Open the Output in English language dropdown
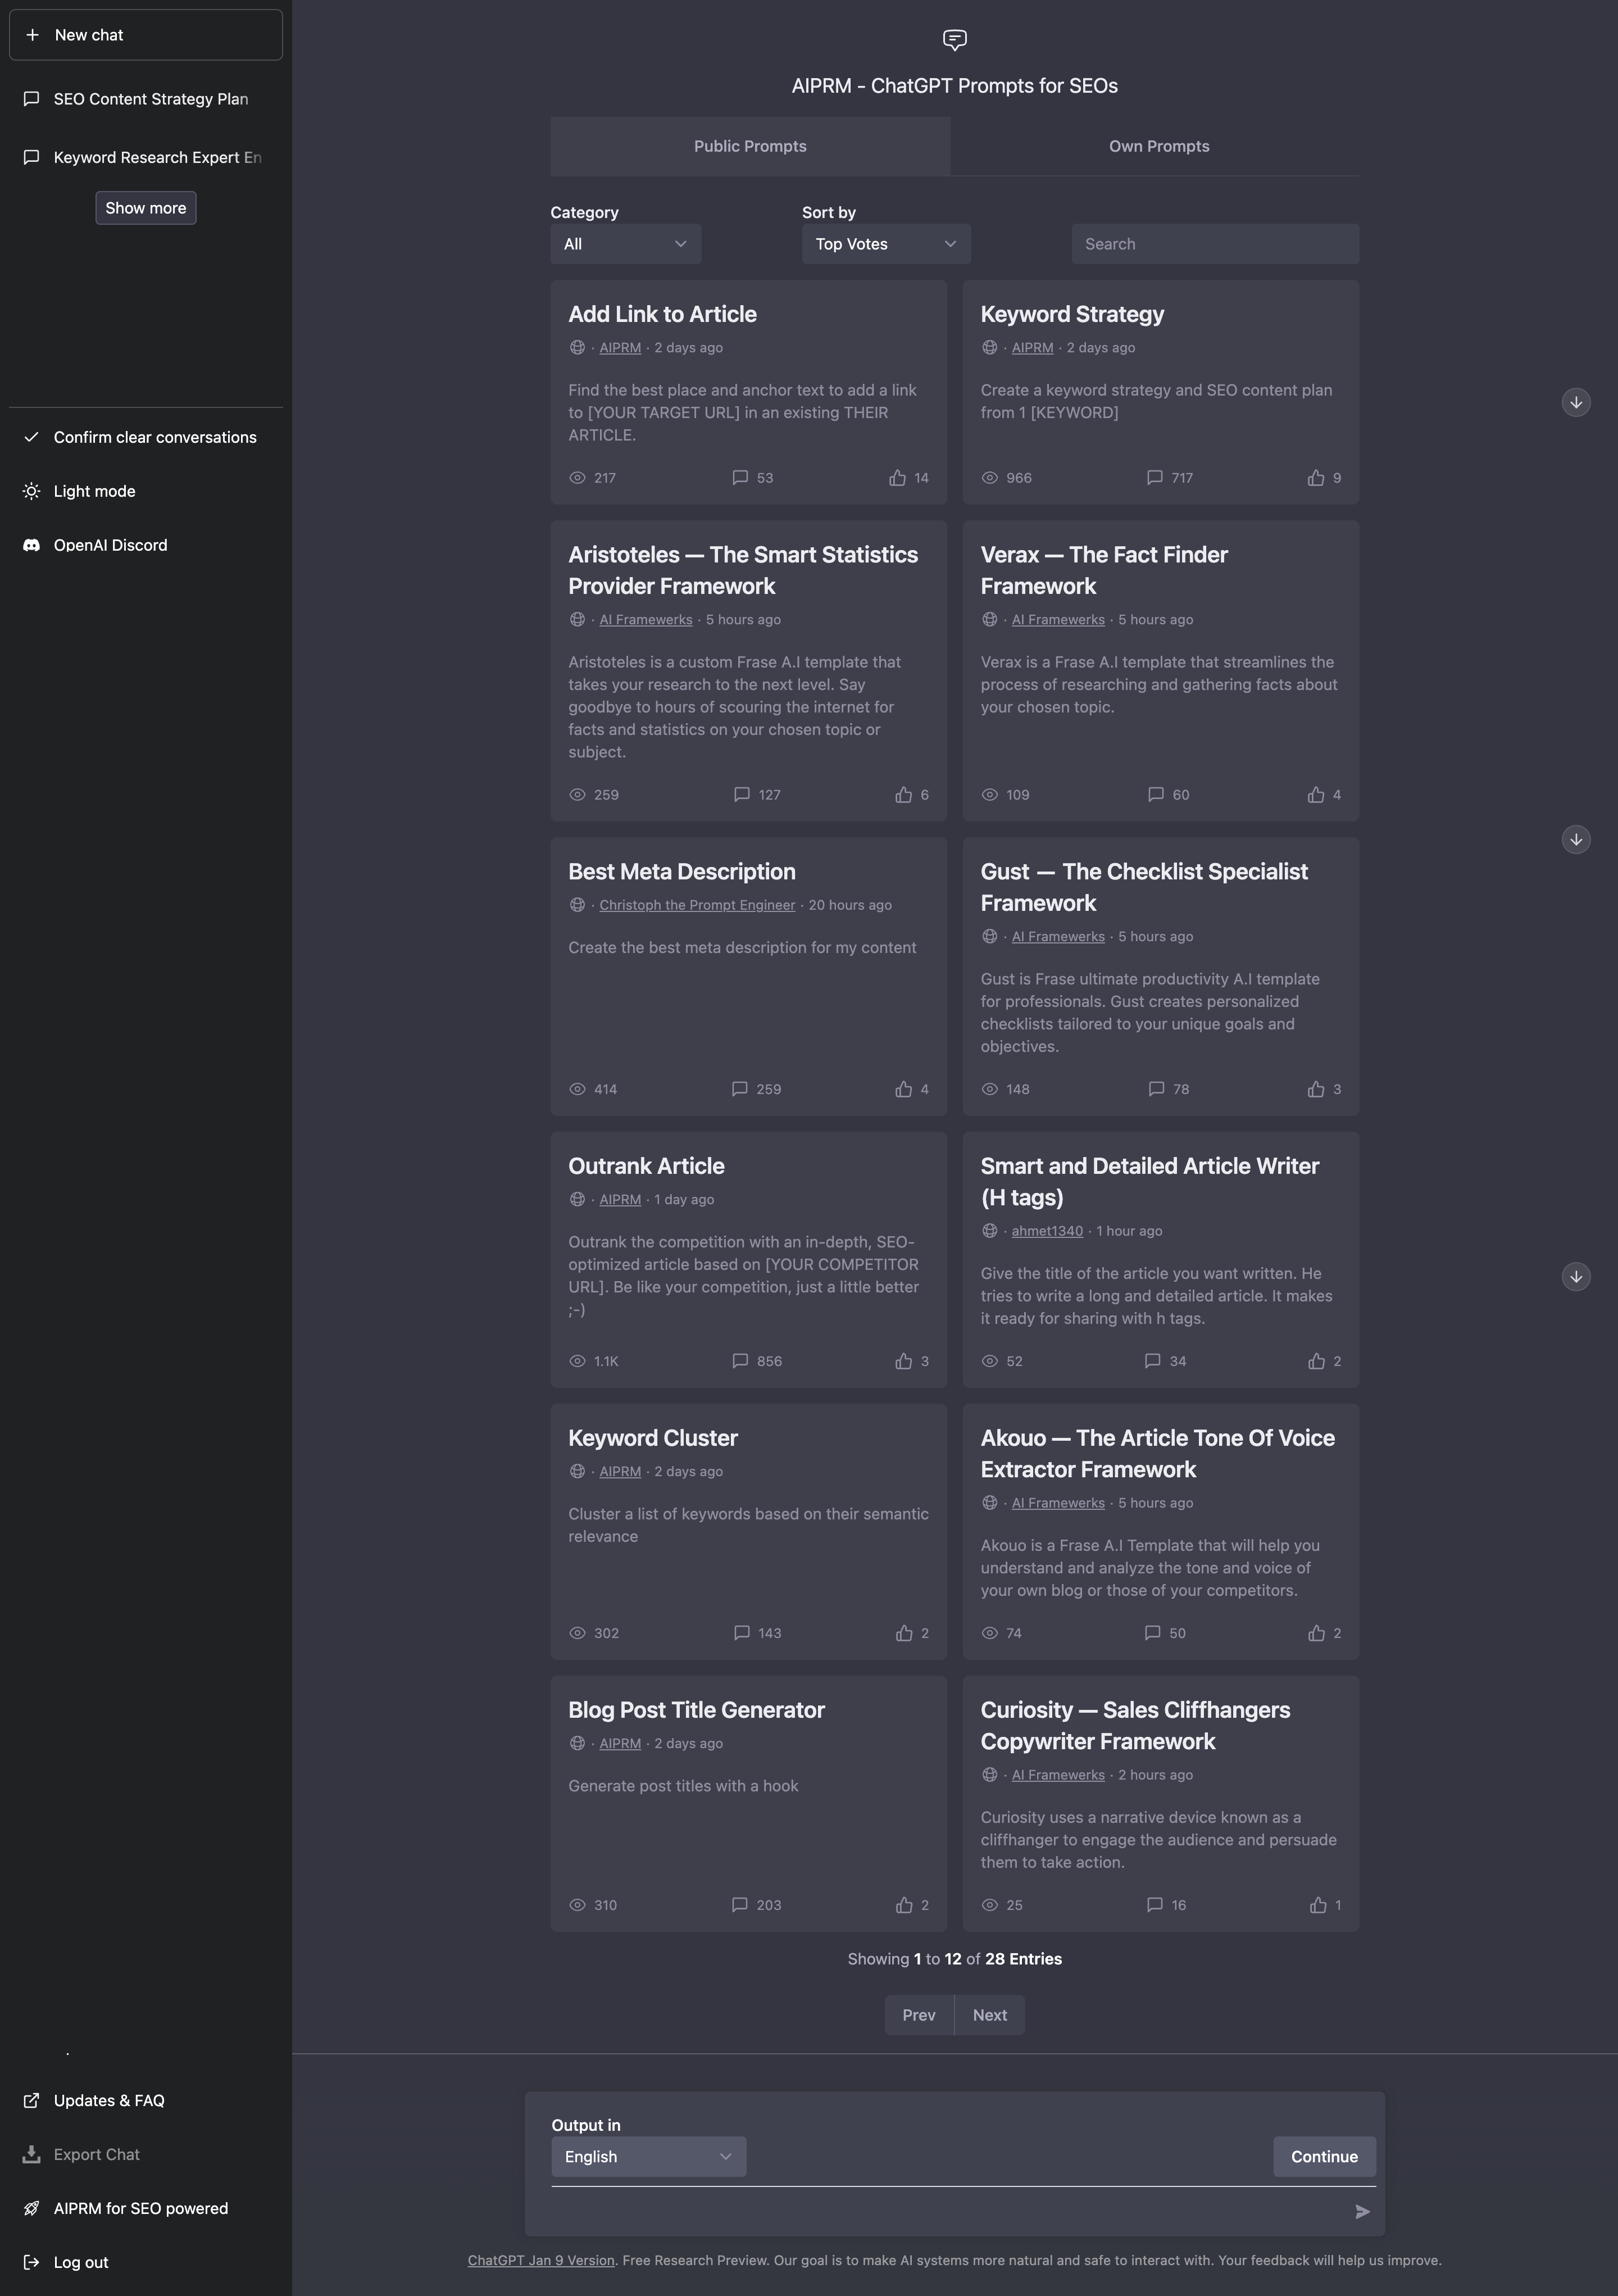The image size is (1618, 2296). coord(649,2157)
